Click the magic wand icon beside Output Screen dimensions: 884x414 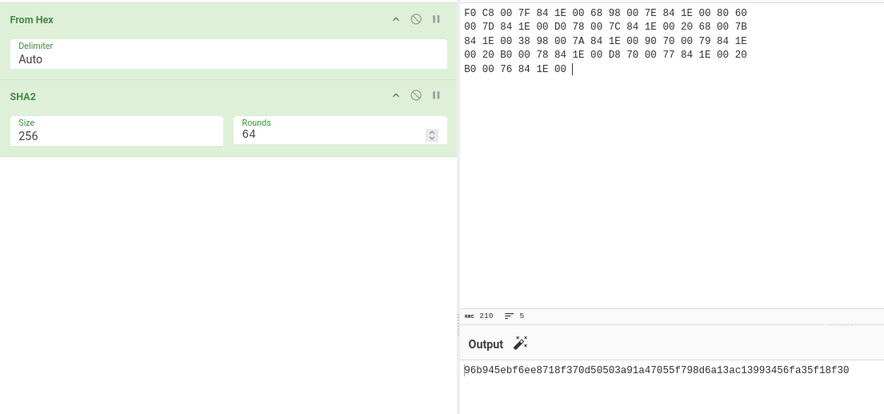(x=520, y=343)
